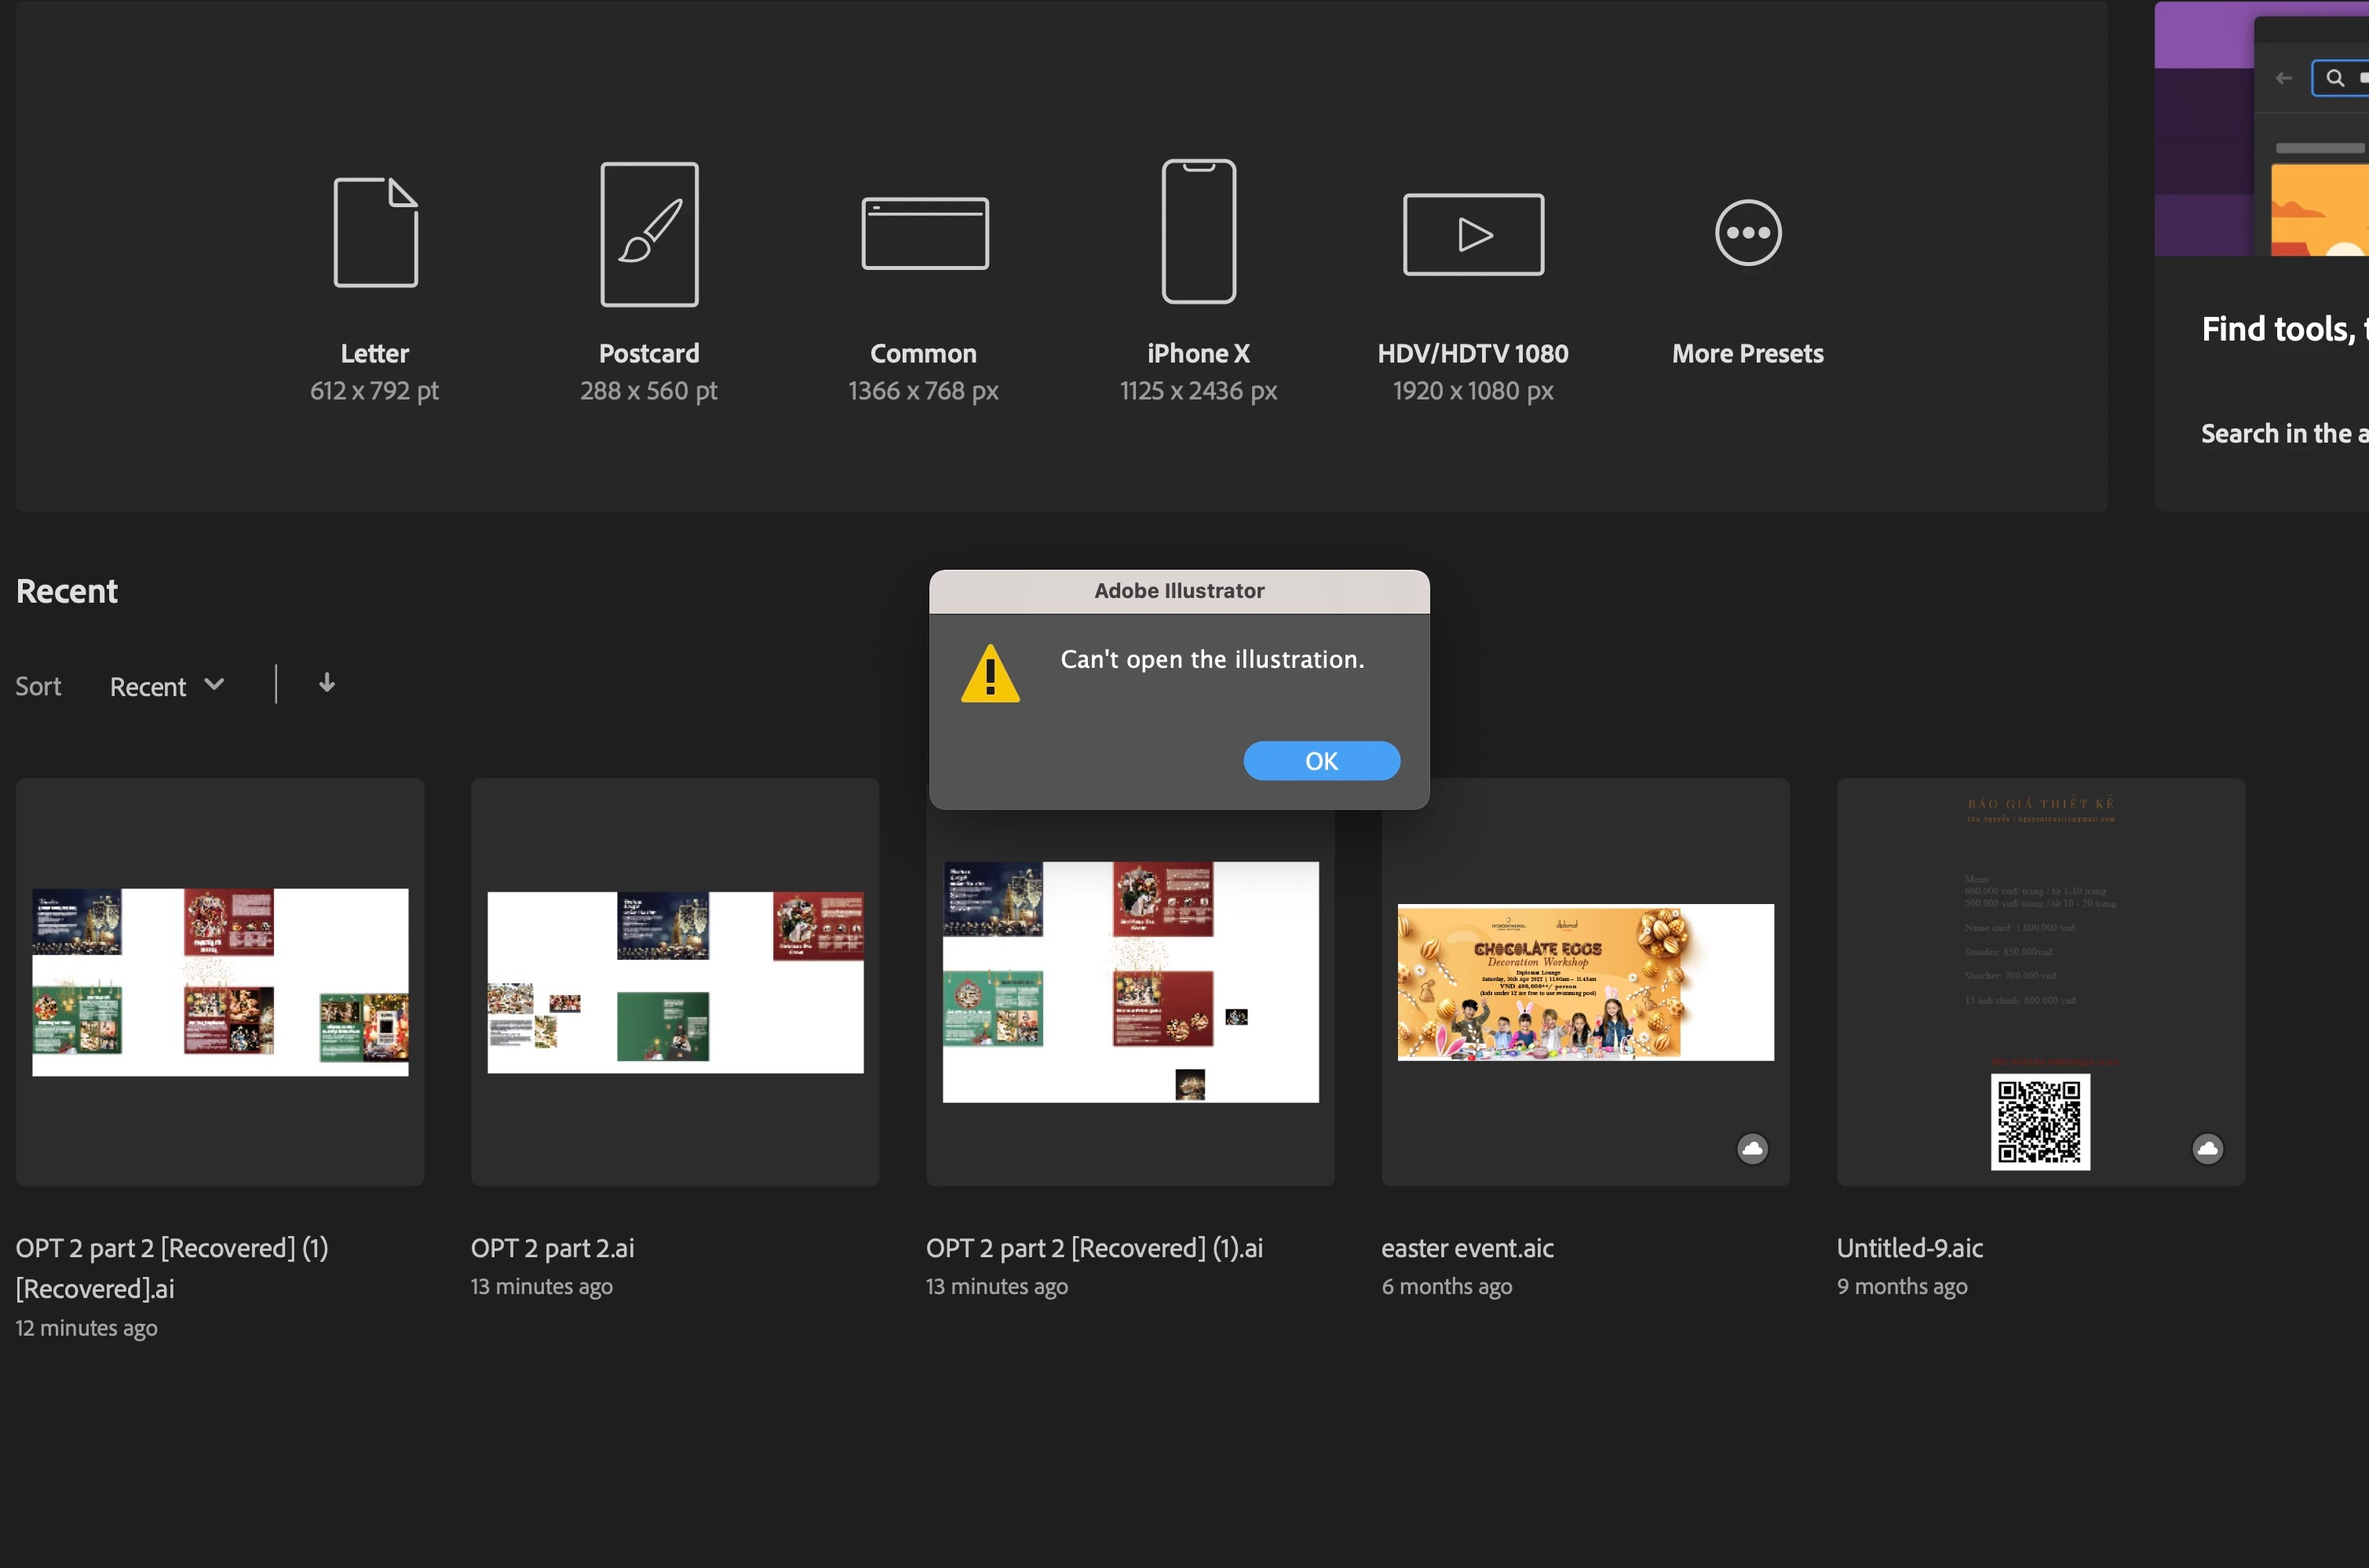This screenshot has width=2369, height=1568.
Task: Choose the Common web preset icon
Action: 924,233
